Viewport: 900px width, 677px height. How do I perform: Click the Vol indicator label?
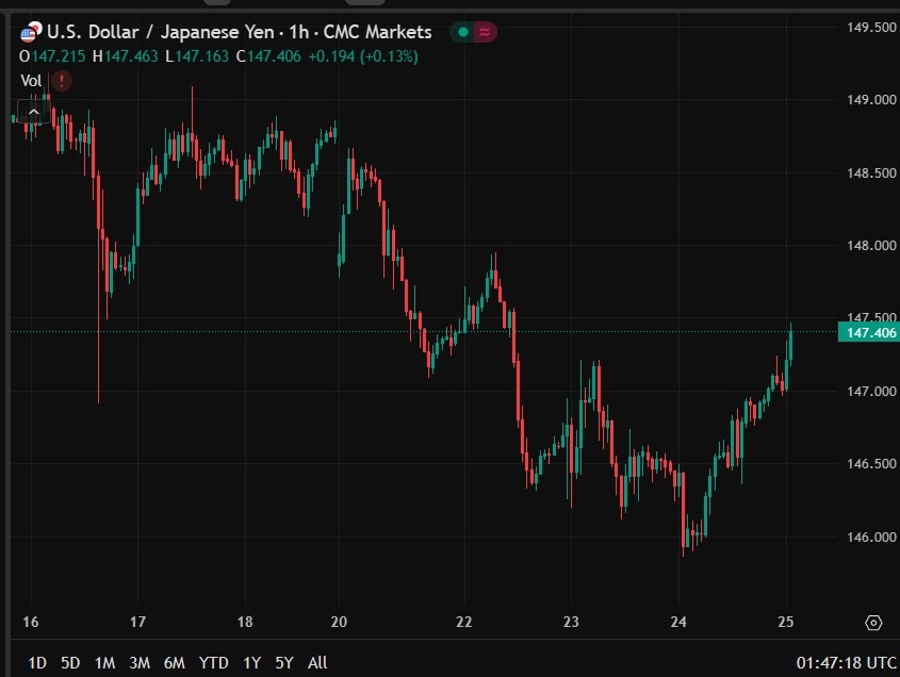point(31,81)
